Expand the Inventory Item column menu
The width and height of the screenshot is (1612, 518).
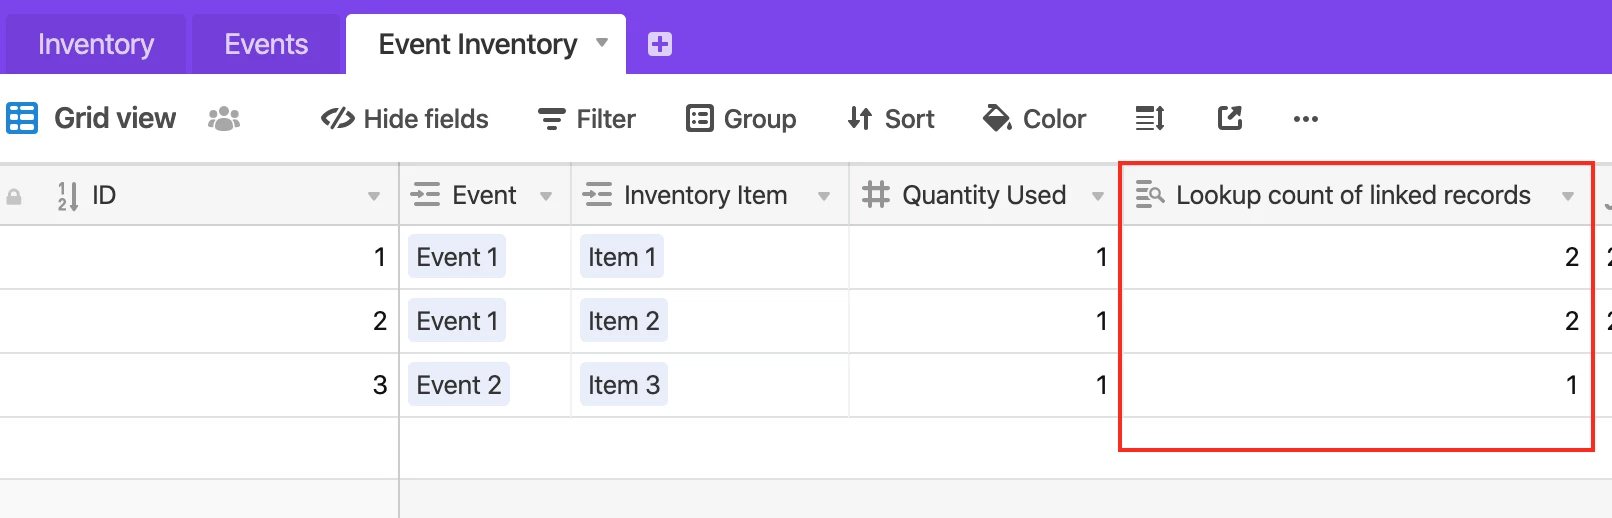(x=824, y=196)
